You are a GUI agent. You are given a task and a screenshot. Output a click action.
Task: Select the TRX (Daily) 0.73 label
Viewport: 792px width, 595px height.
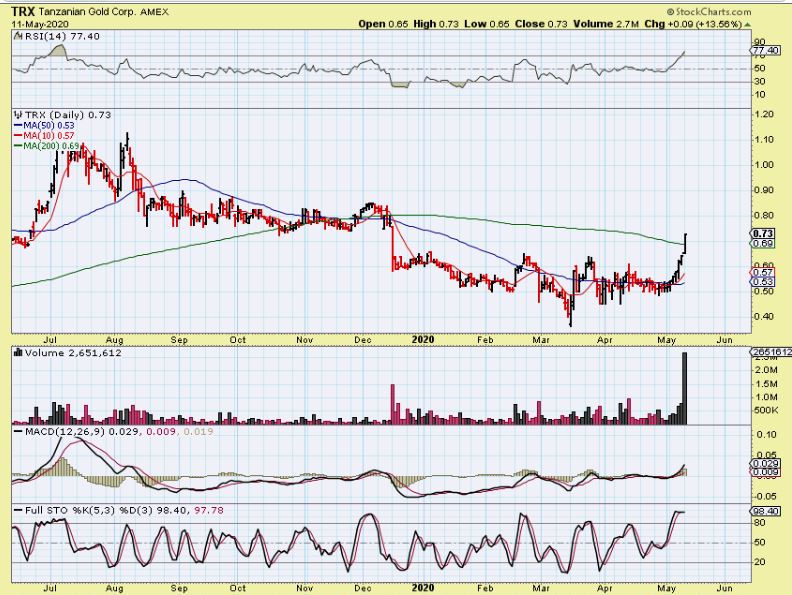pyautogui.click(x=68, y=115)
